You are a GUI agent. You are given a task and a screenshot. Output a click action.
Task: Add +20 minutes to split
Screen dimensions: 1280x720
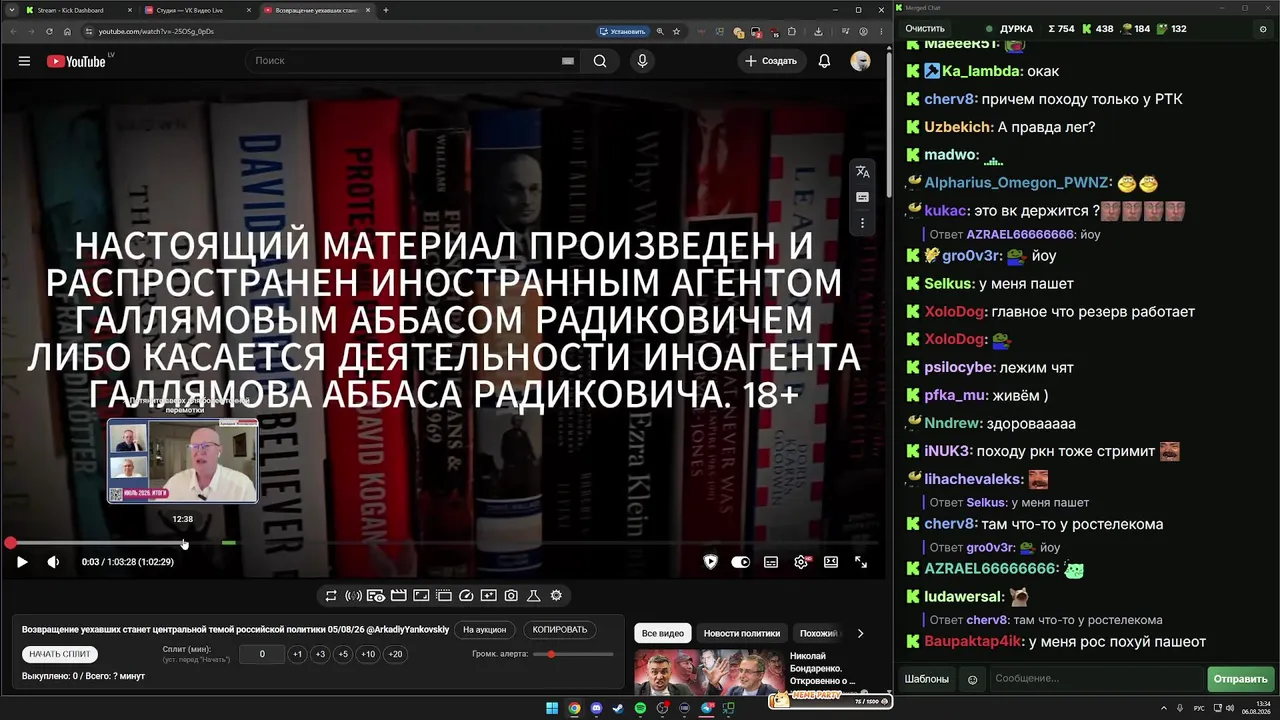(395, 654)
